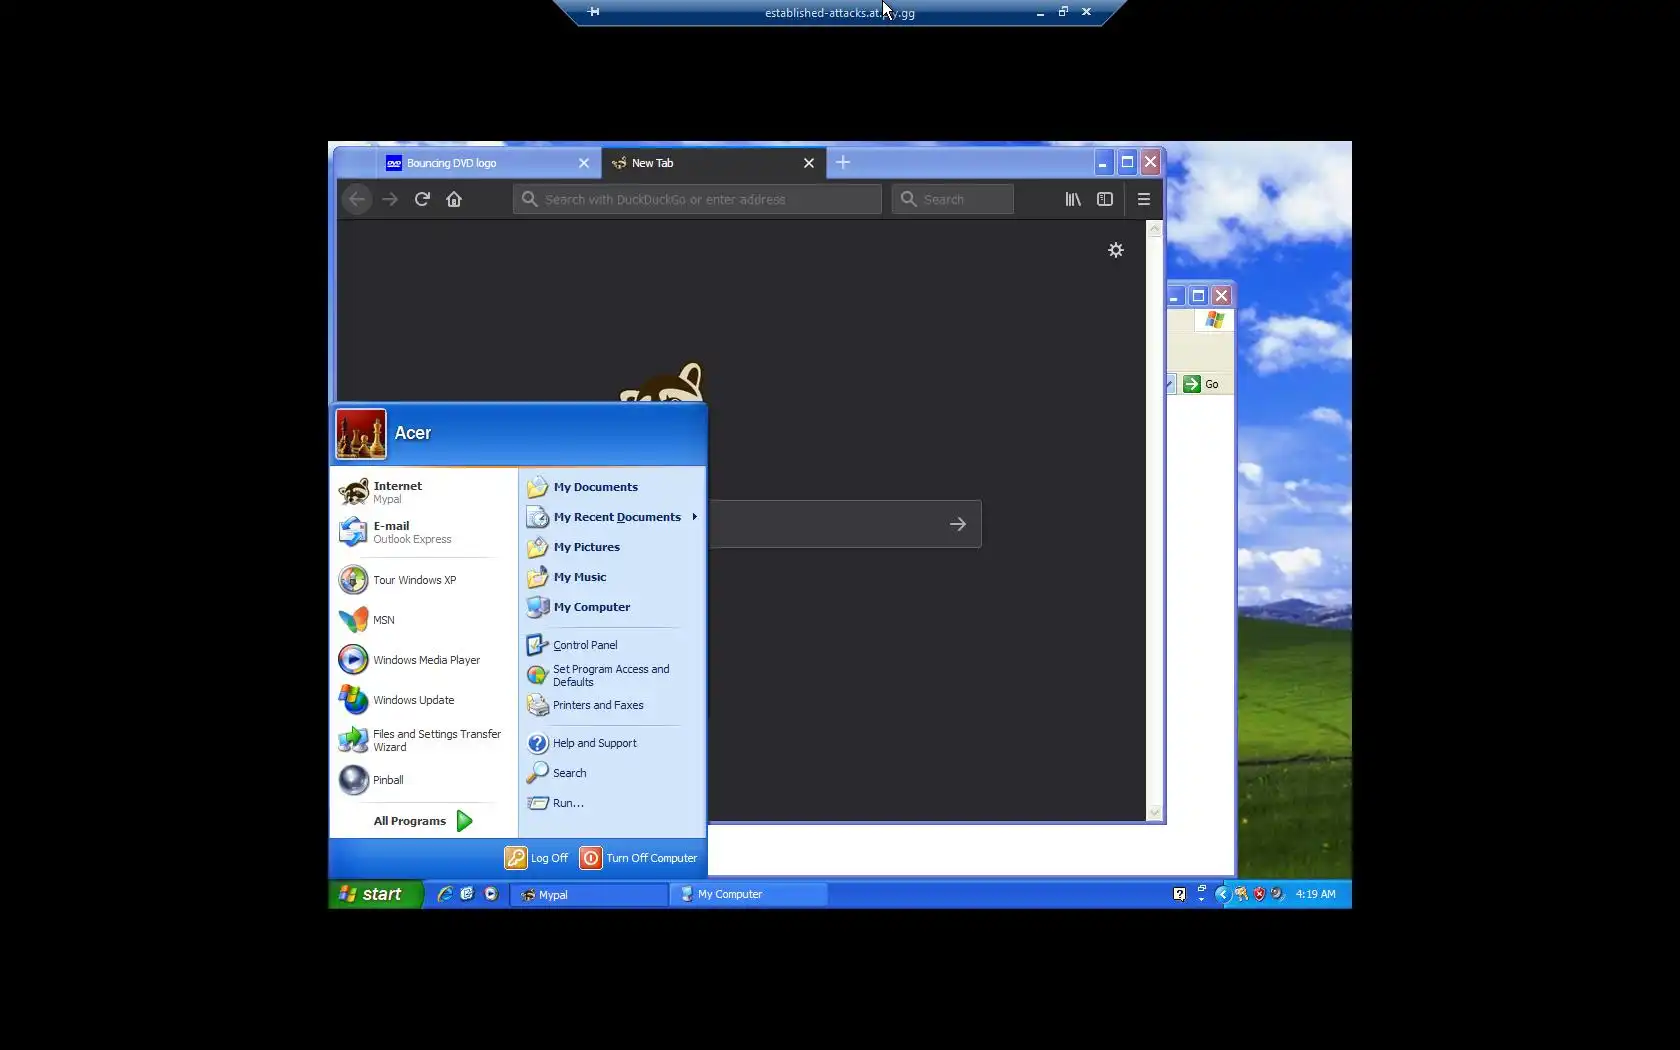This screenshot has height=1050, width=1680.
Task: Reload the page in Mypal browser
Action: pyautogui.click(x=422, y=199)
